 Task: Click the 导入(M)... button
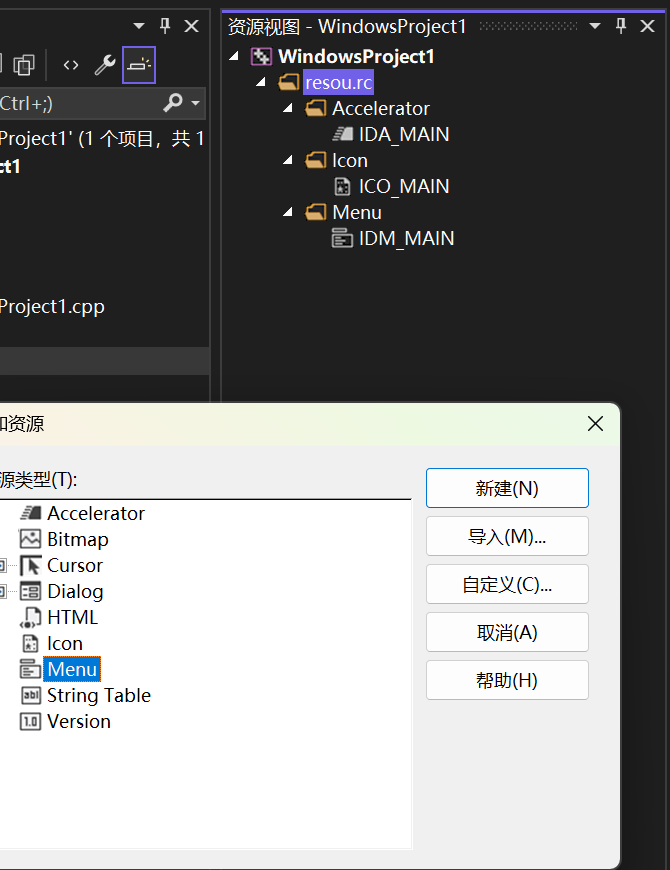tap(507, 536)
